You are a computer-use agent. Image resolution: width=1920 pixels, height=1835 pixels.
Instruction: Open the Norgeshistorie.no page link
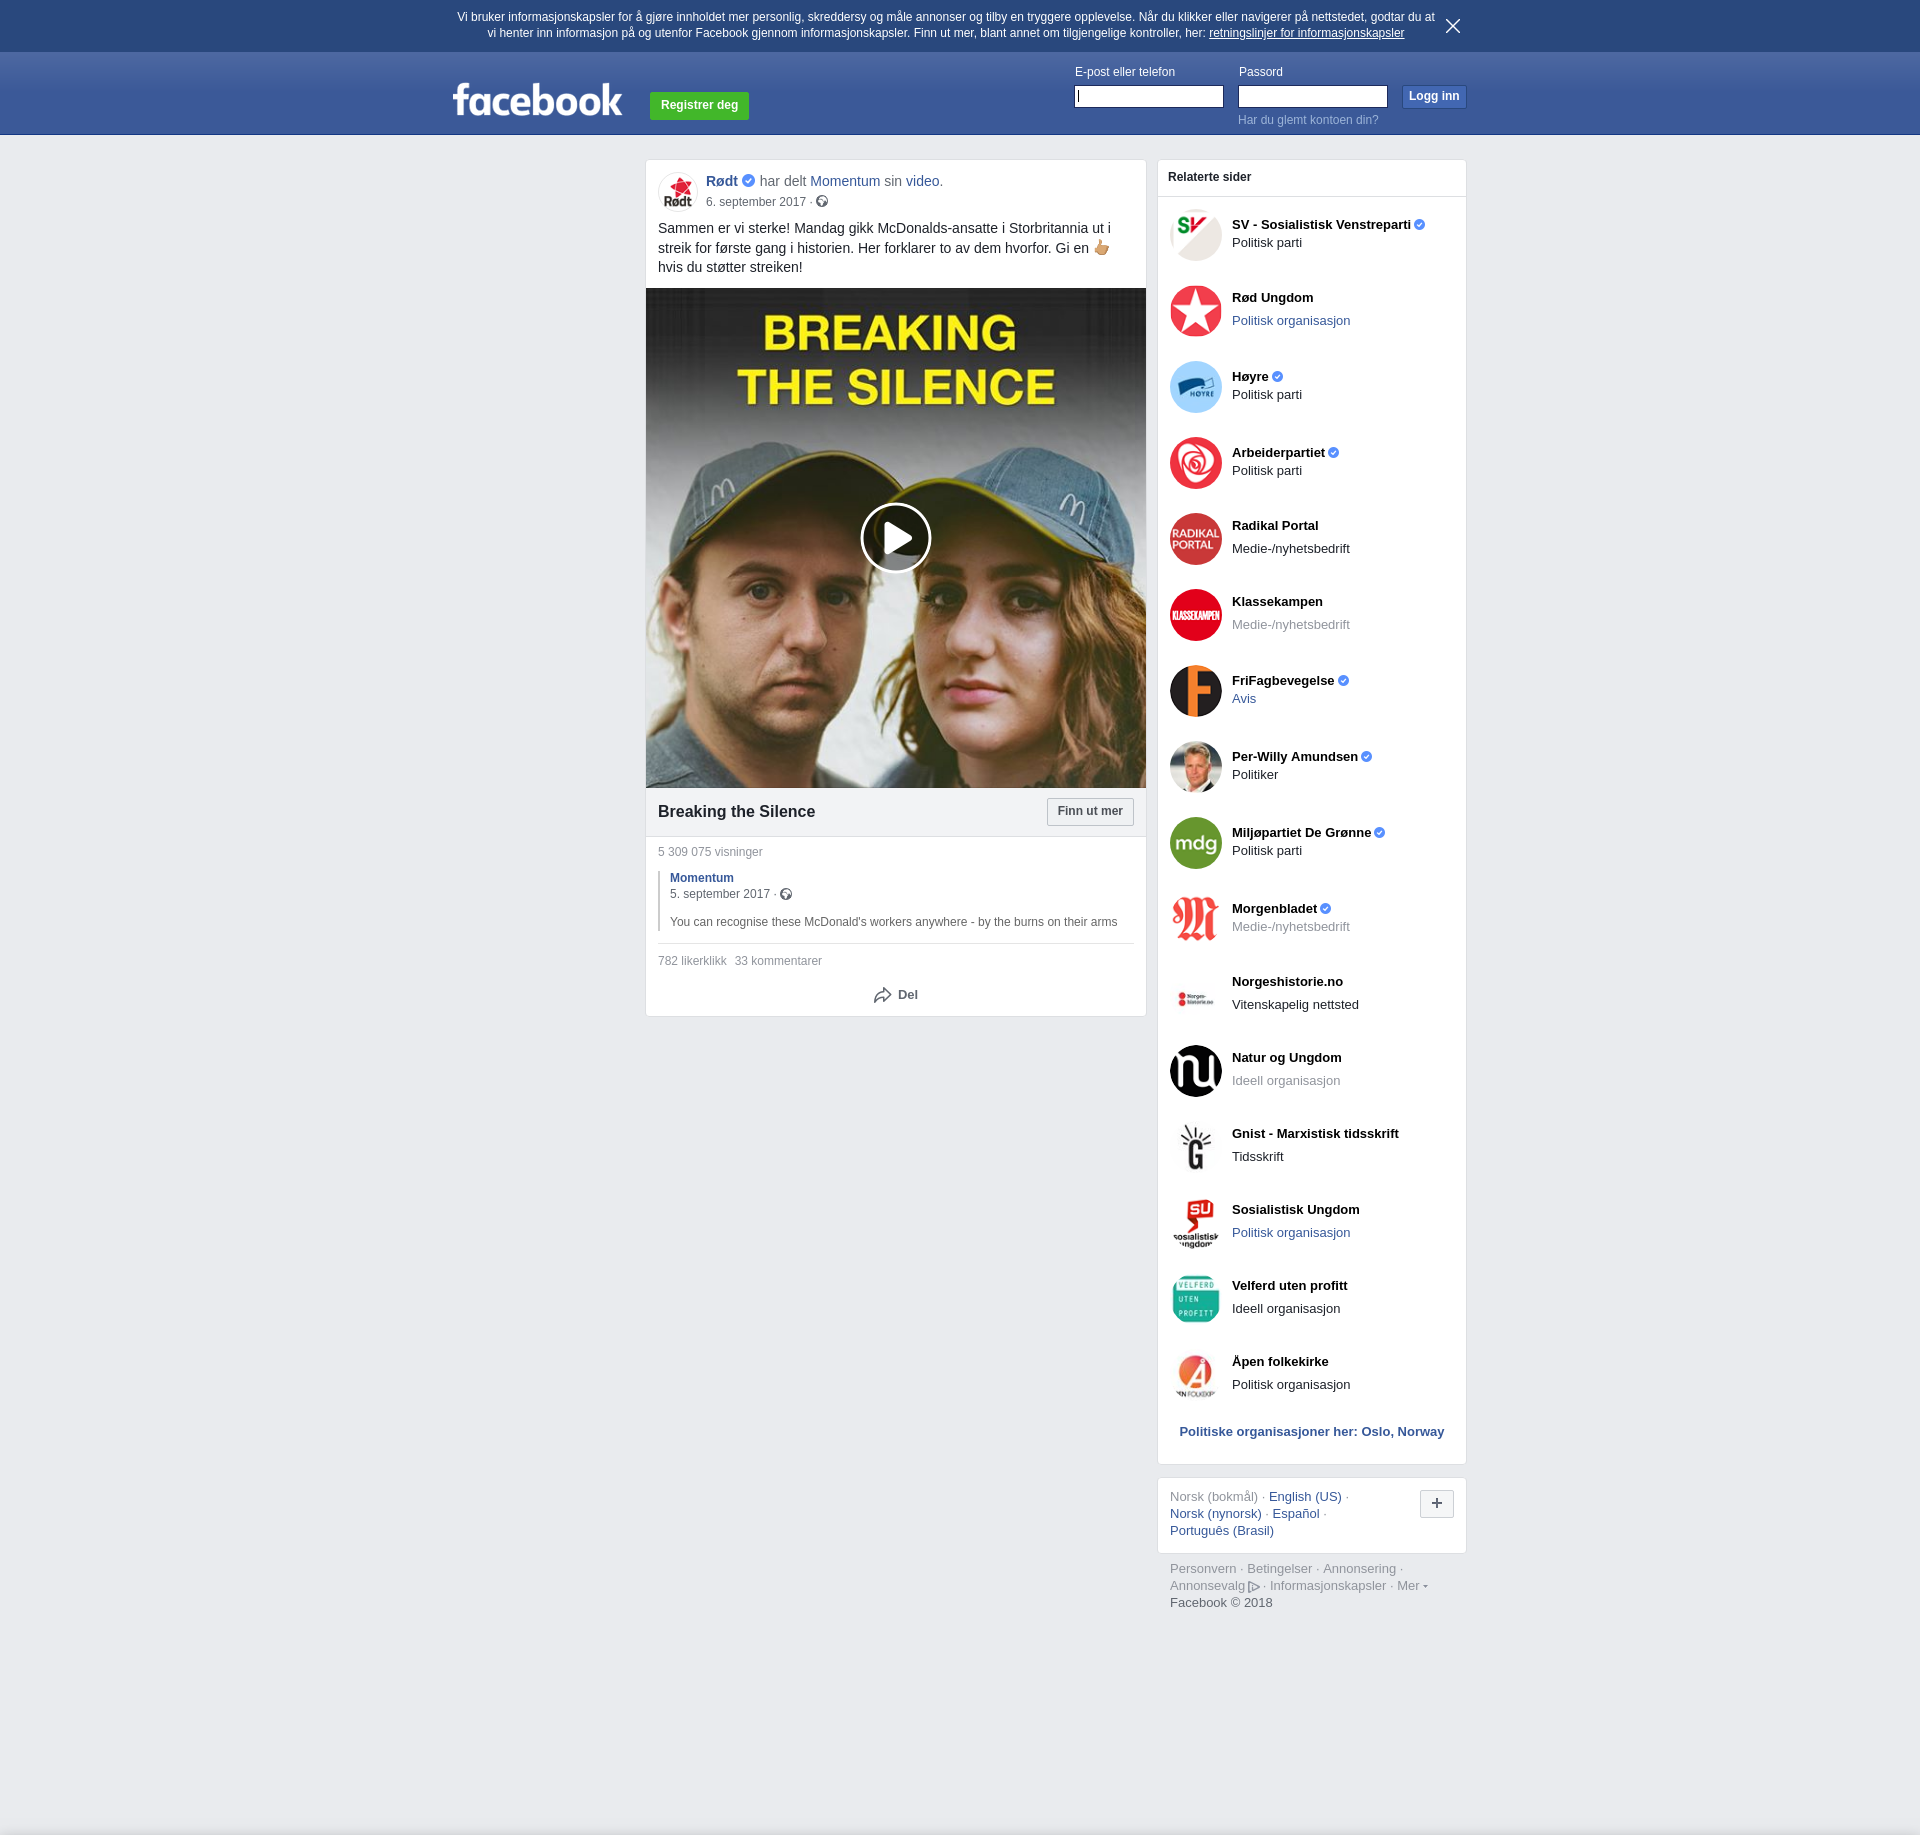[1287, 982]
